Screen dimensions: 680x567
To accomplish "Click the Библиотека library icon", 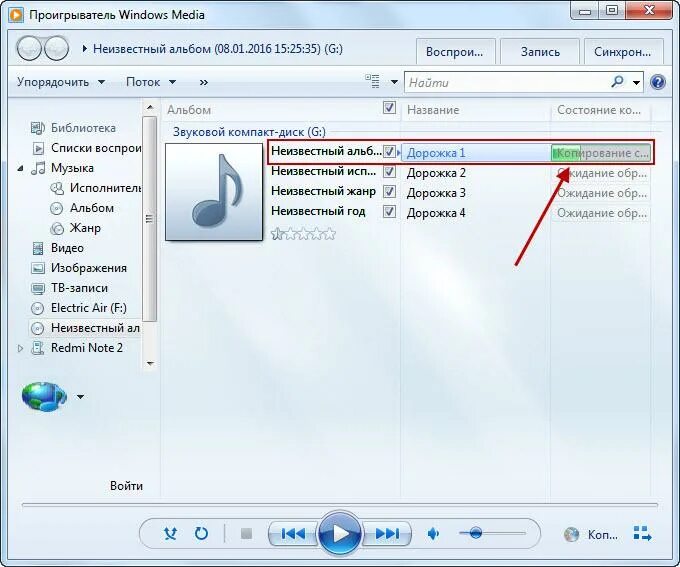I will [x=38, y=128].
